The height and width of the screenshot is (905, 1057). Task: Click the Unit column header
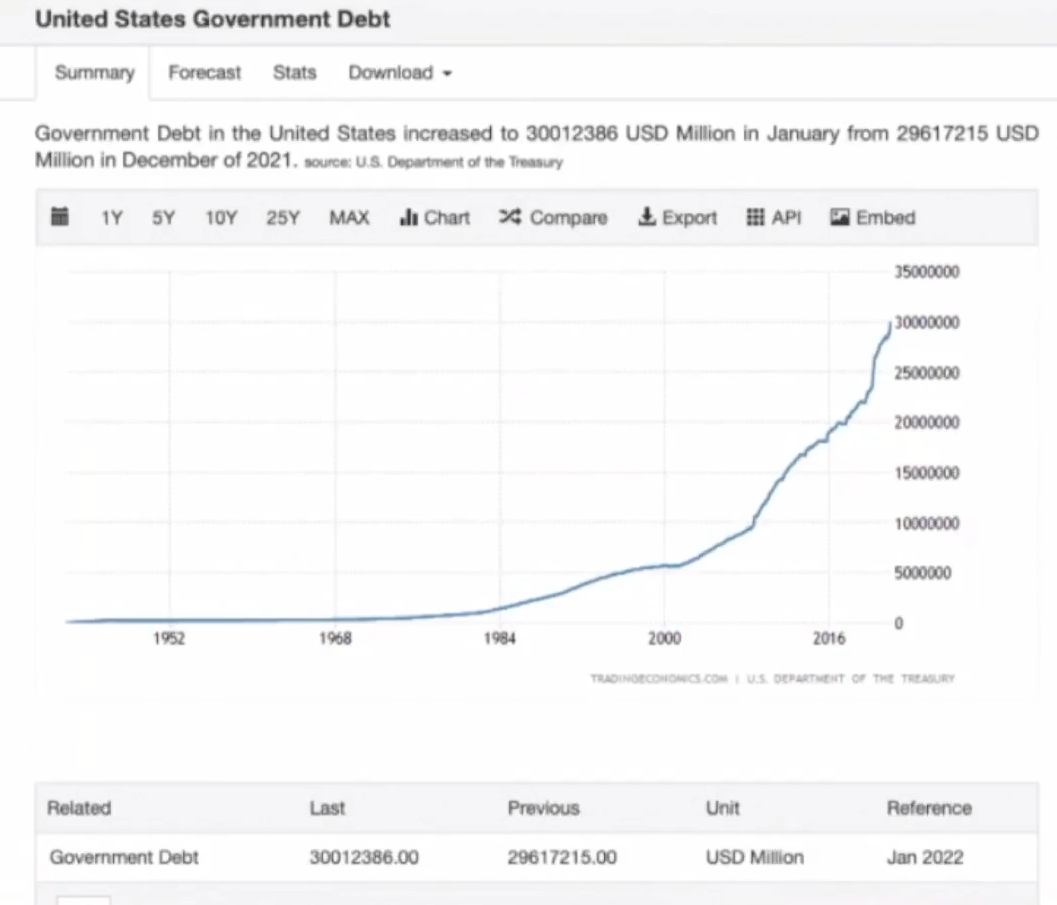[723, 808]
